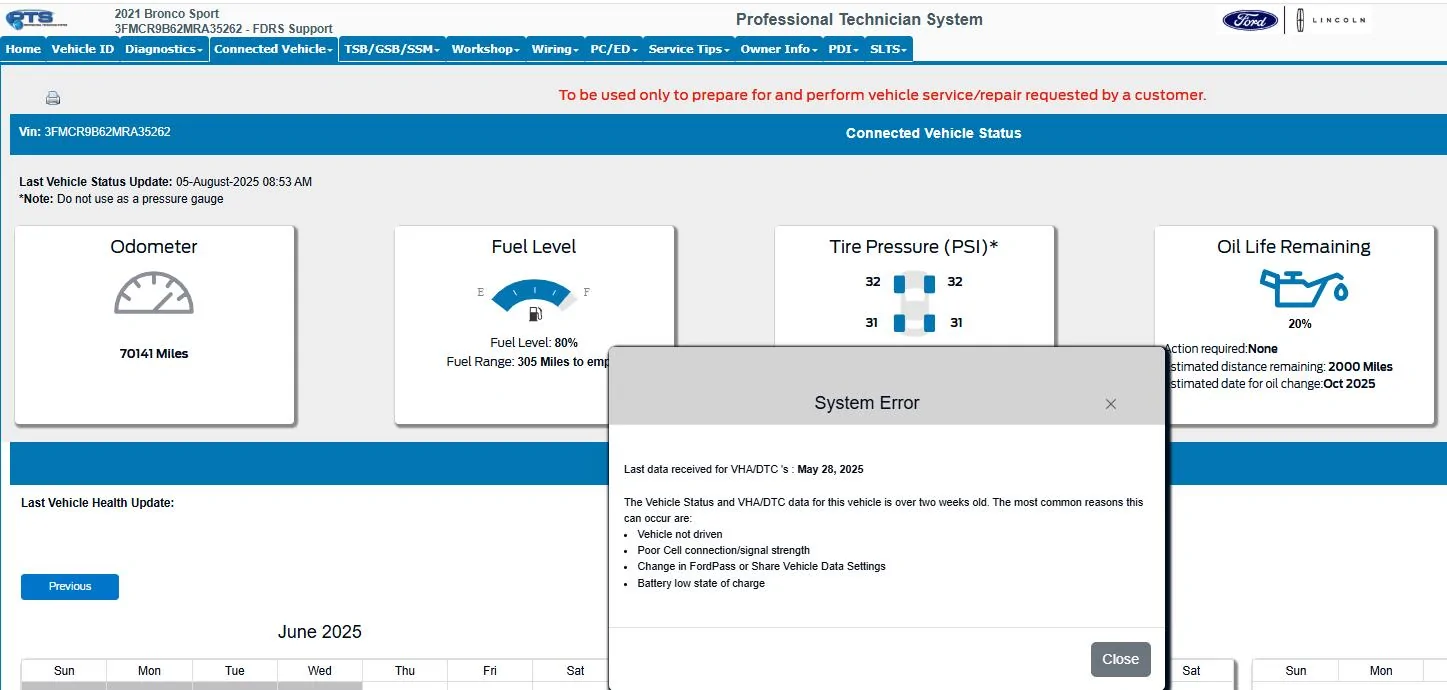Click the Ford oval logo
This screenshot has width=1447, height=690.
[1250, 20]
